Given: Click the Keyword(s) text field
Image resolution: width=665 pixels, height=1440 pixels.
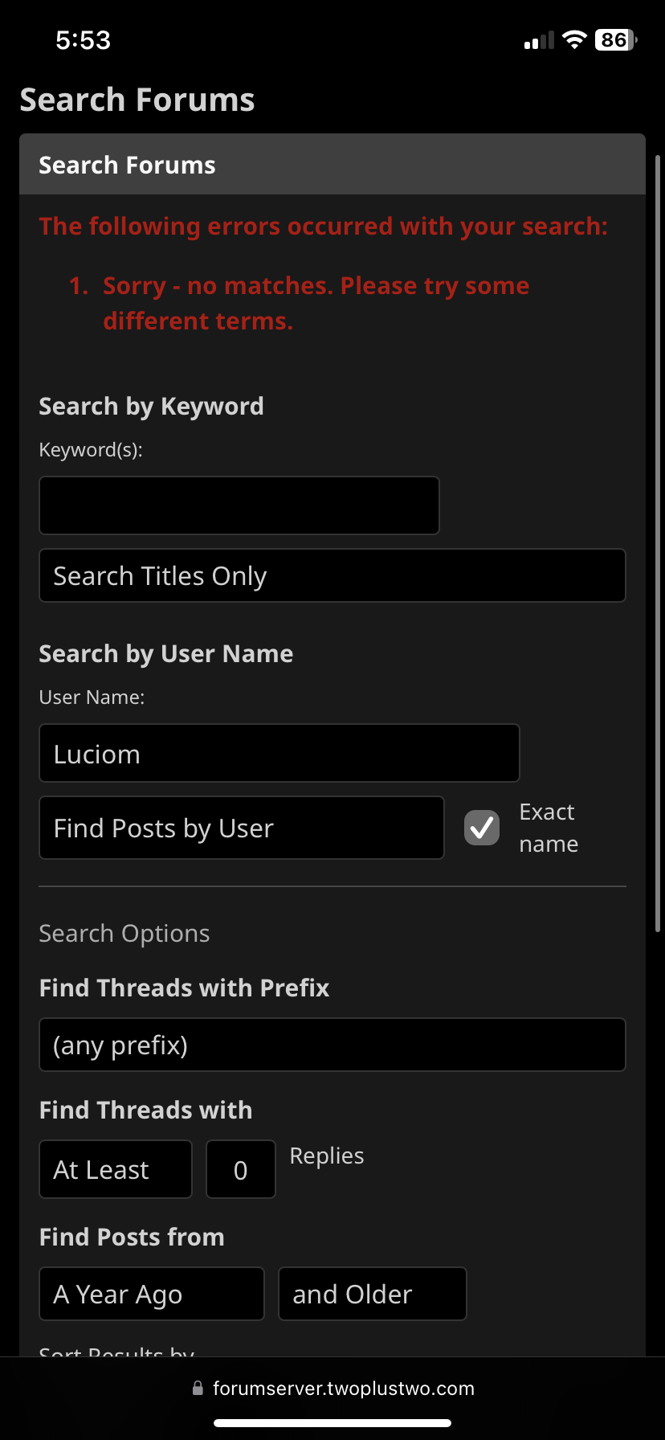Looking at the screenshot, I should 239,505.
